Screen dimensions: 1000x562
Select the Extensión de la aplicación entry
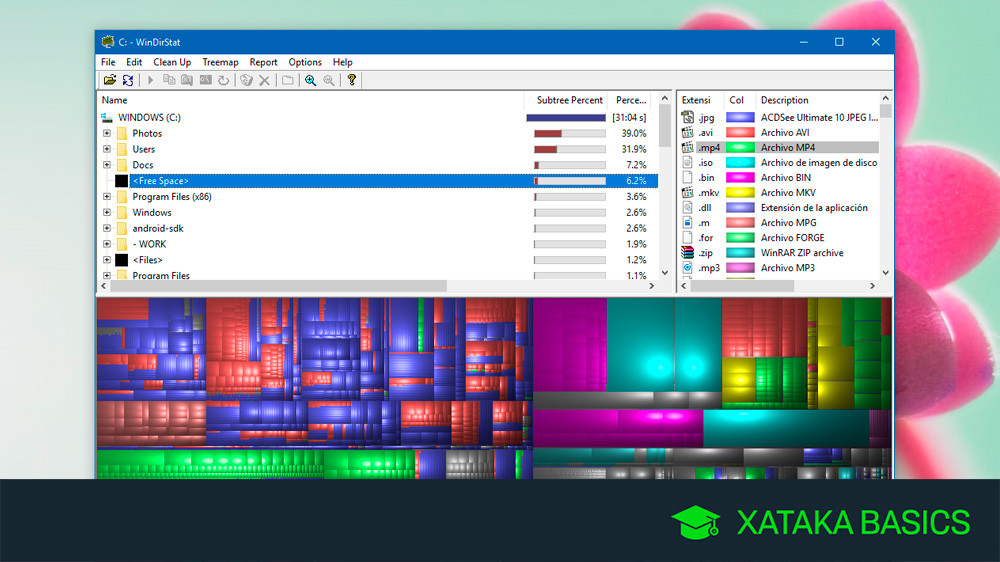[x=814, y=207]
